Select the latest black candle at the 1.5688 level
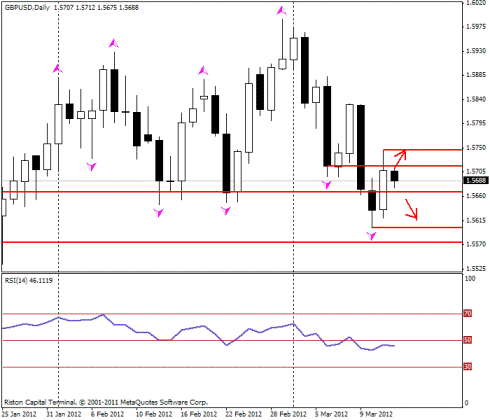This screenshot has width=490, height=420. coord(394,176)
